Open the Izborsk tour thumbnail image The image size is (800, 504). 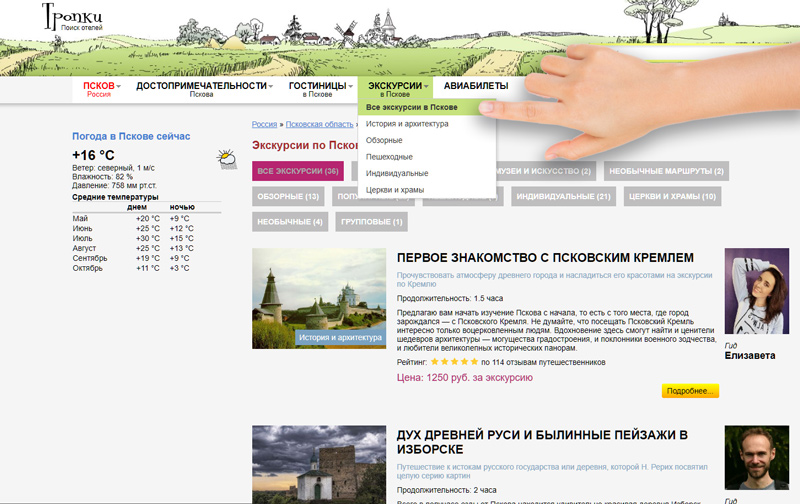[319, 464]
